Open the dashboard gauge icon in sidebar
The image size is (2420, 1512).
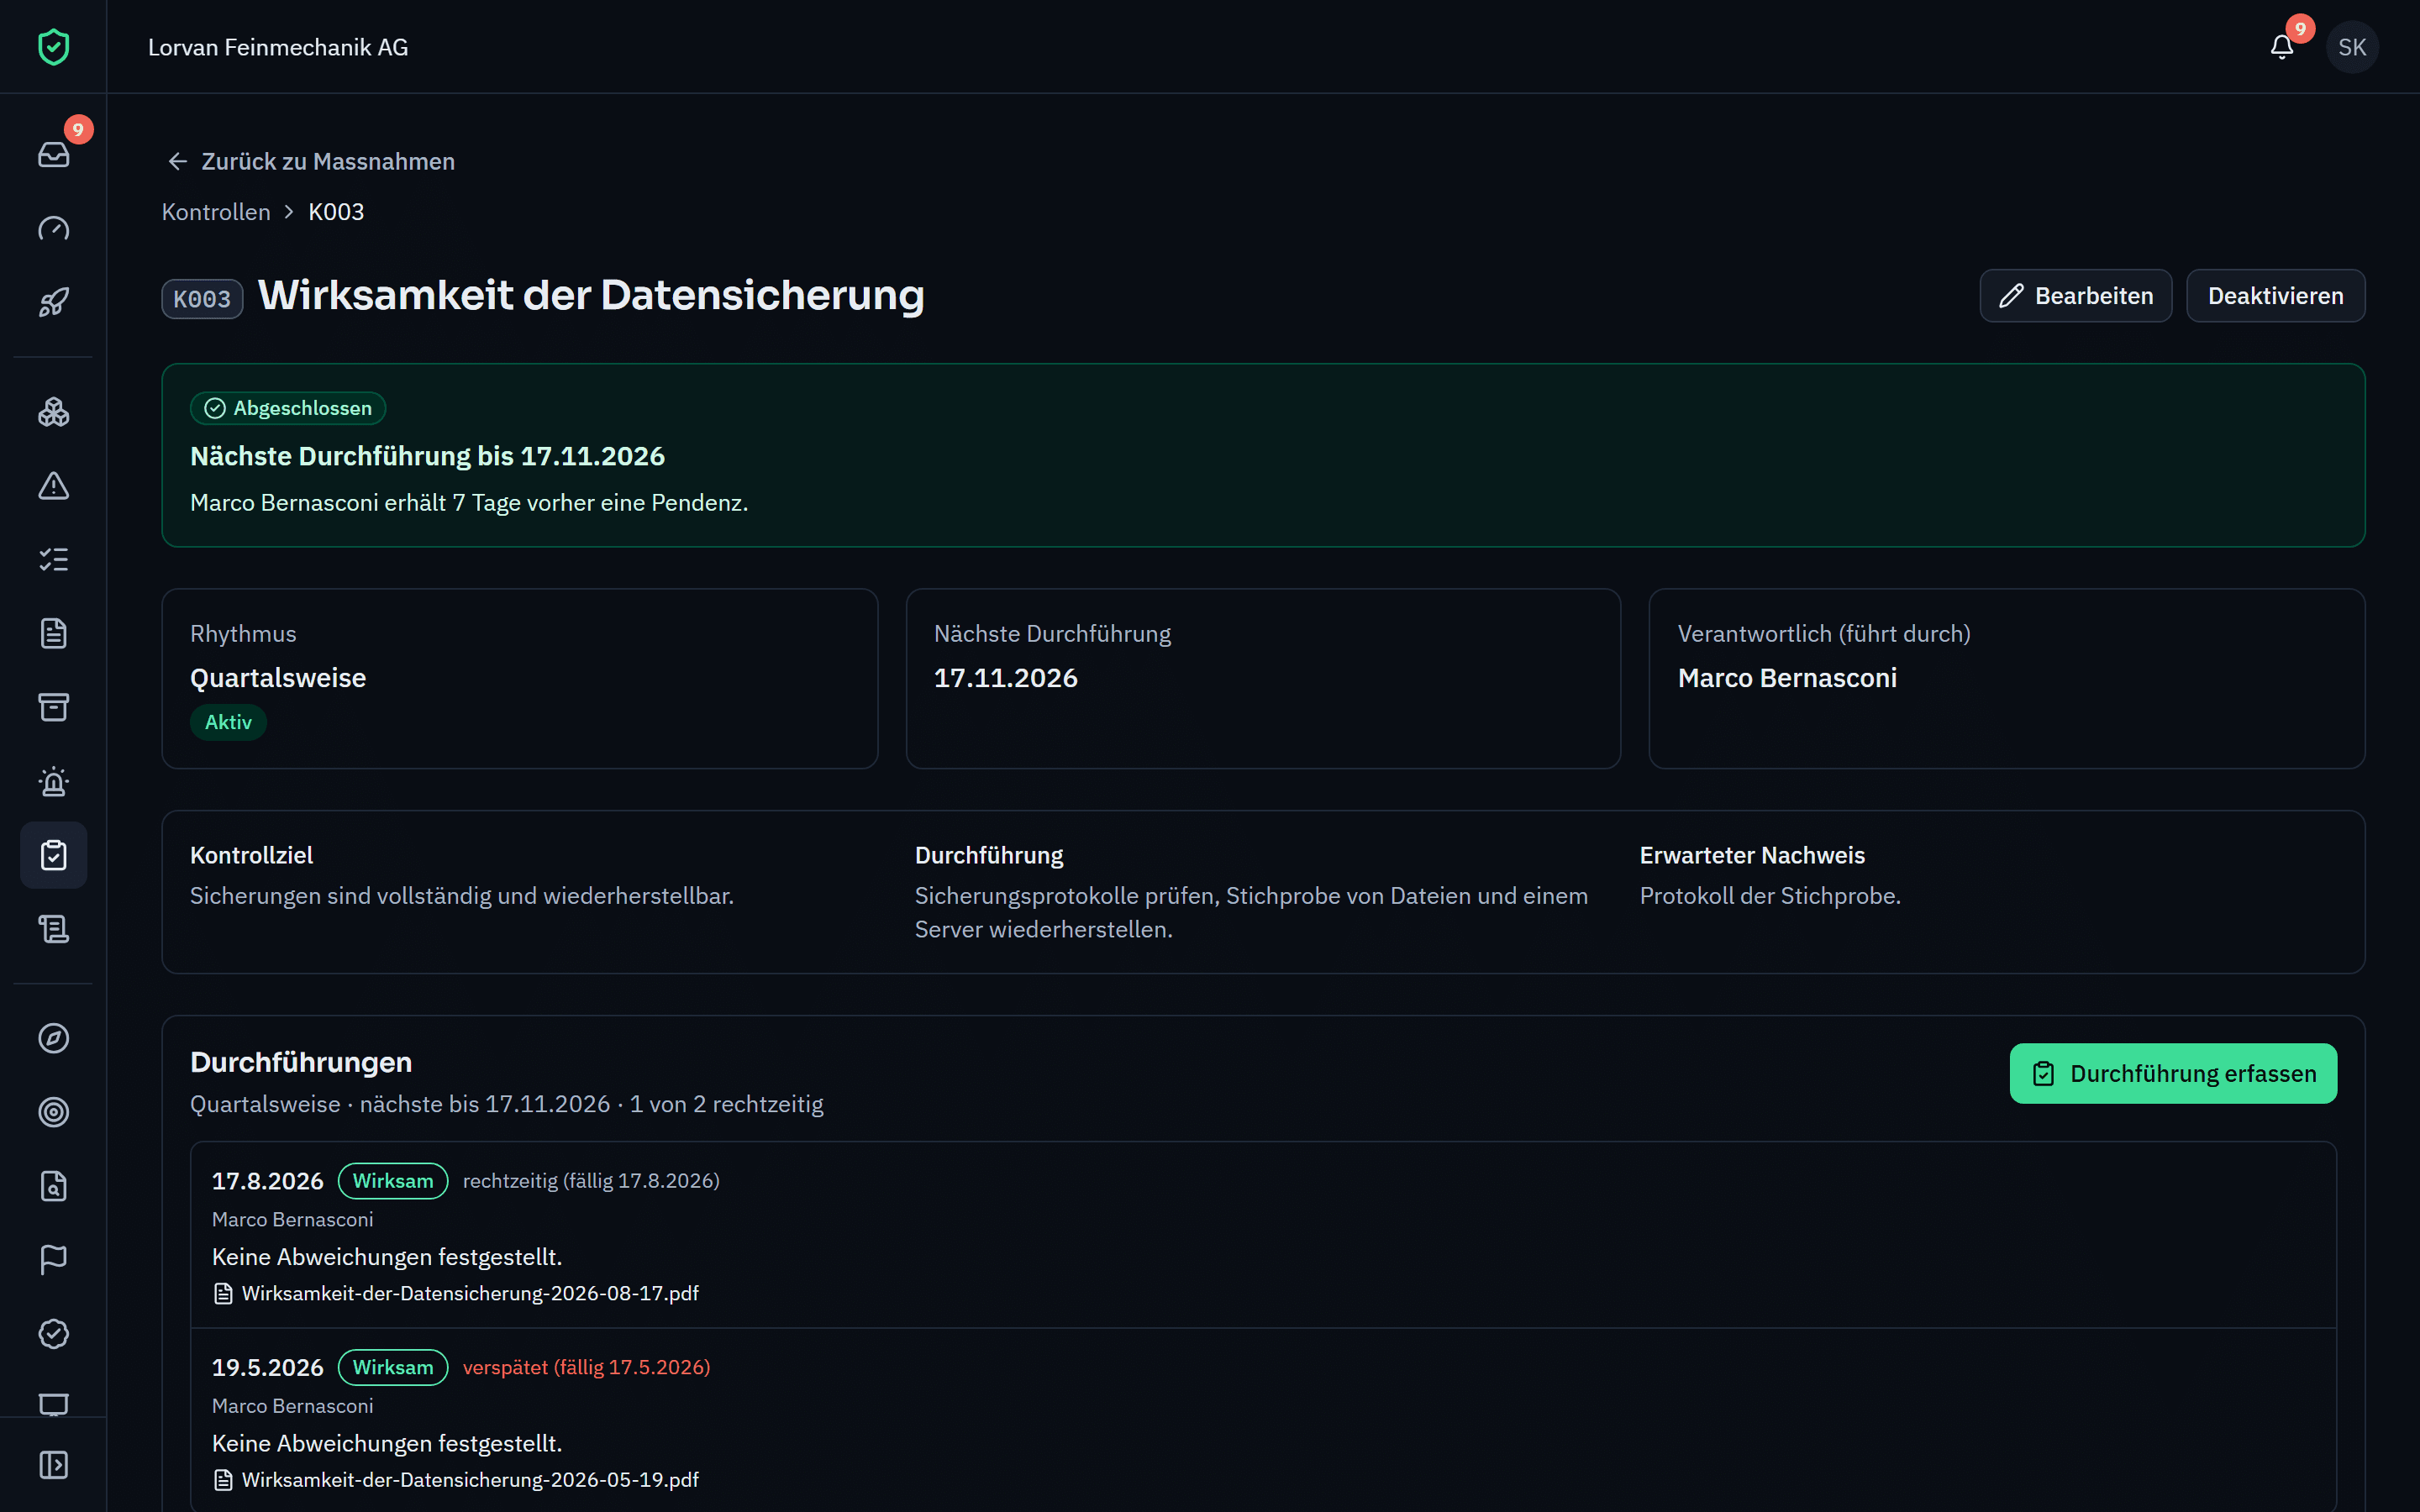tap(53, 228)
